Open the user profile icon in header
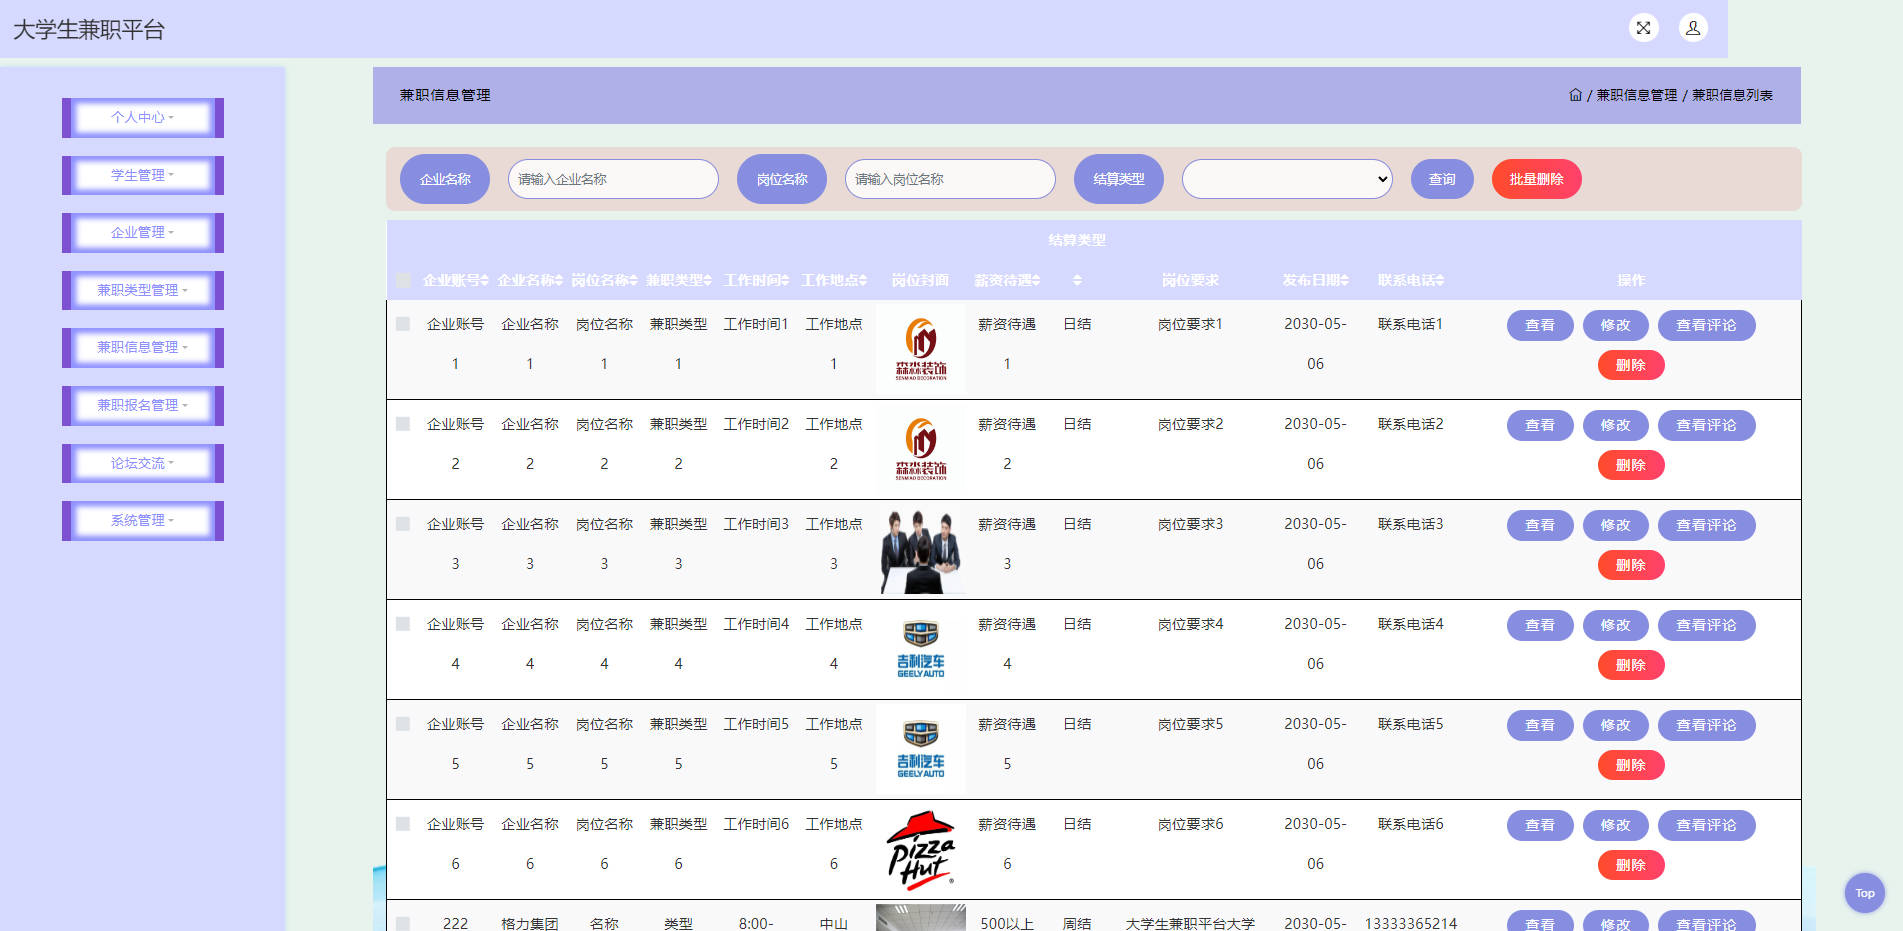The width and height of the screenshot is (1903, 931). tap(1693, 28)
